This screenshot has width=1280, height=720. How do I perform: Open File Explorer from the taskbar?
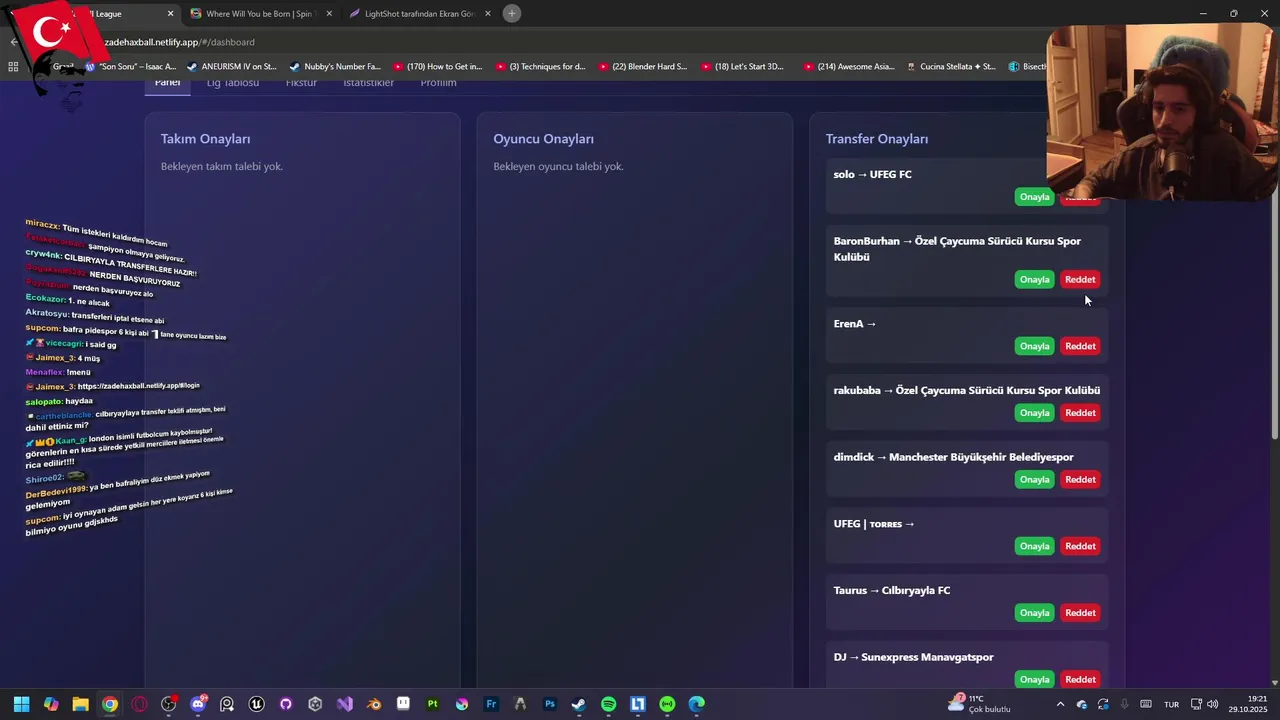[80, 704]
